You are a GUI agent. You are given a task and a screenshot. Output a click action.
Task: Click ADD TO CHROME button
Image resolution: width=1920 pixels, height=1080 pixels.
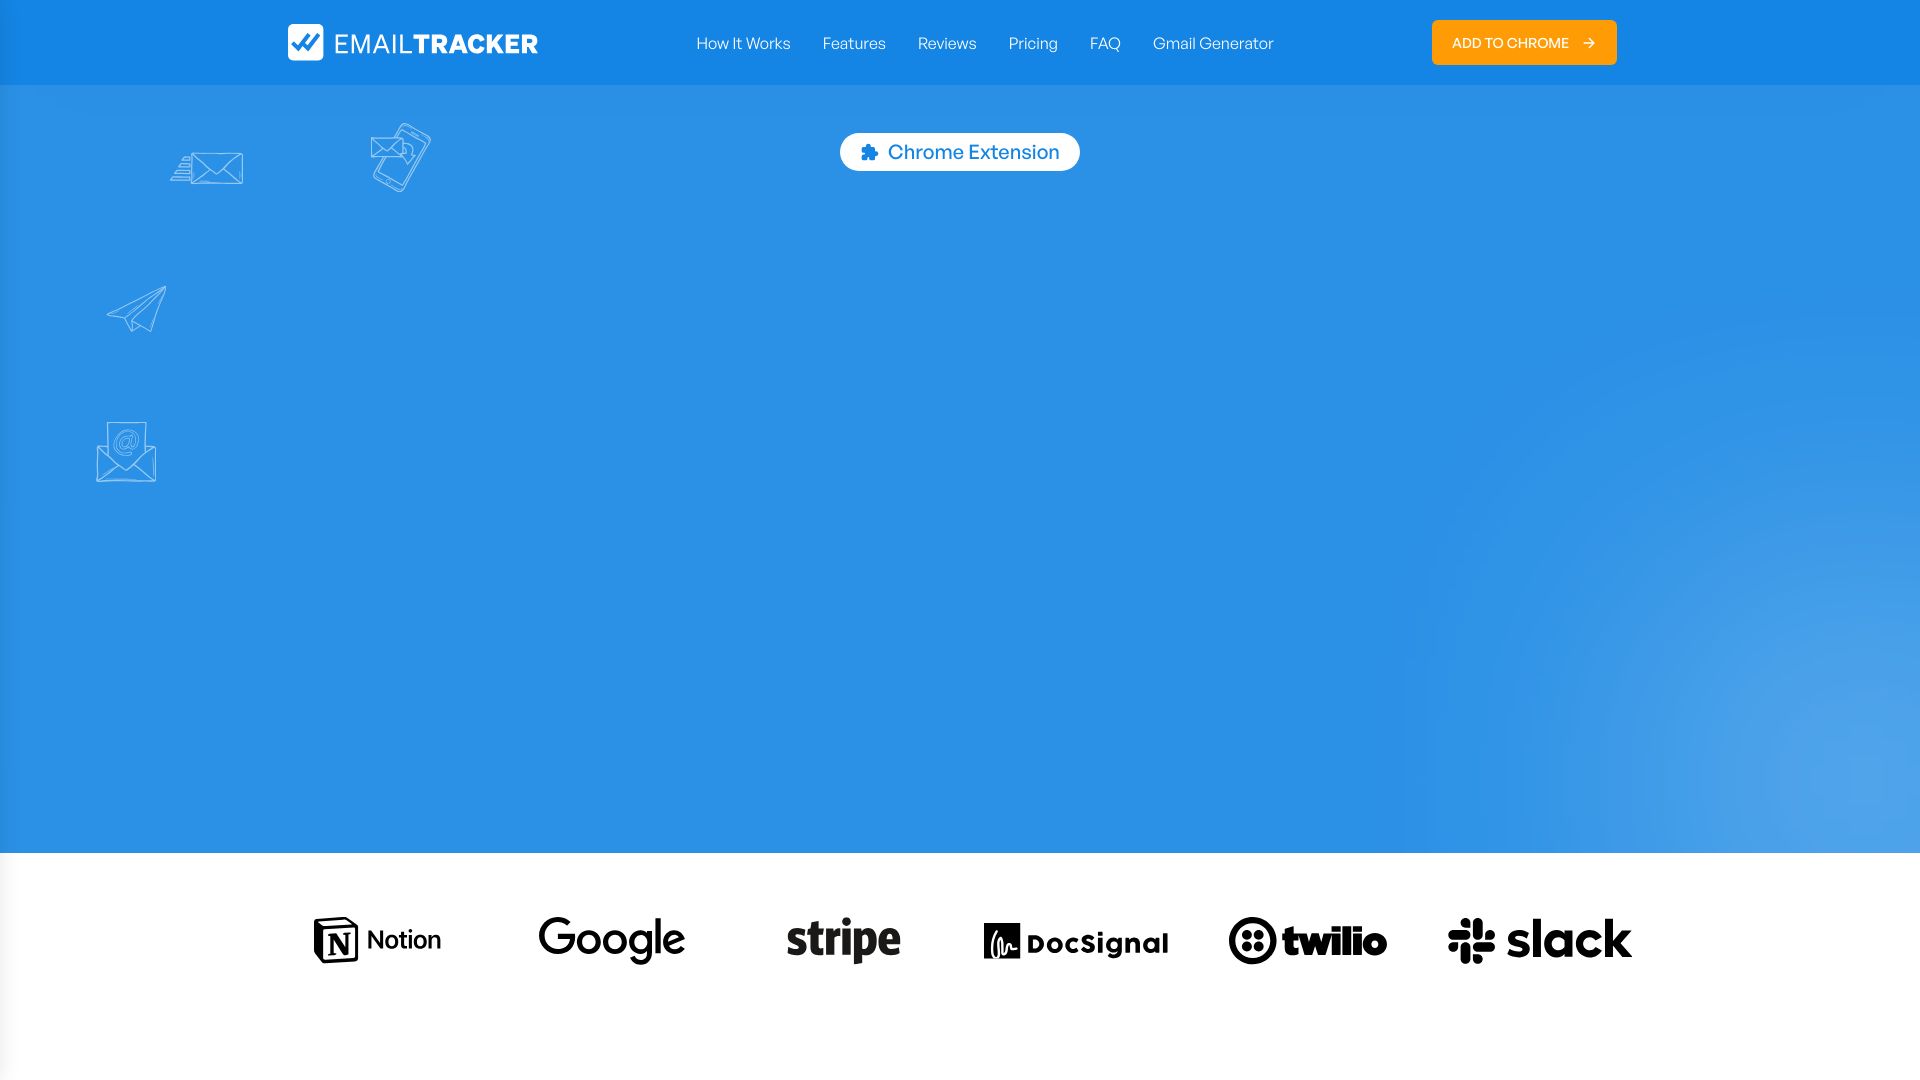click(1523, 42)
